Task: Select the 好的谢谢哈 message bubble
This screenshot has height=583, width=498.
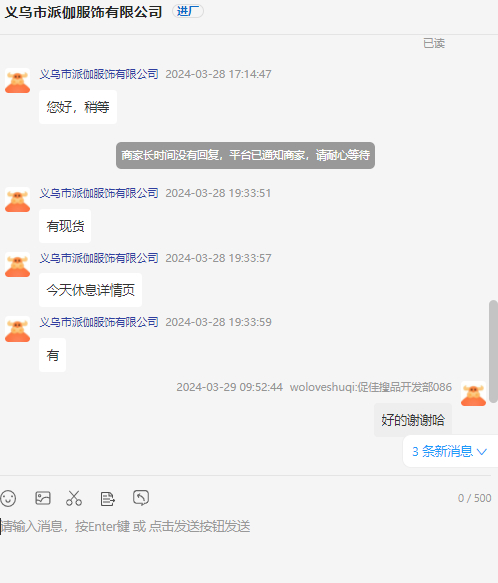Action: (413, 420)
